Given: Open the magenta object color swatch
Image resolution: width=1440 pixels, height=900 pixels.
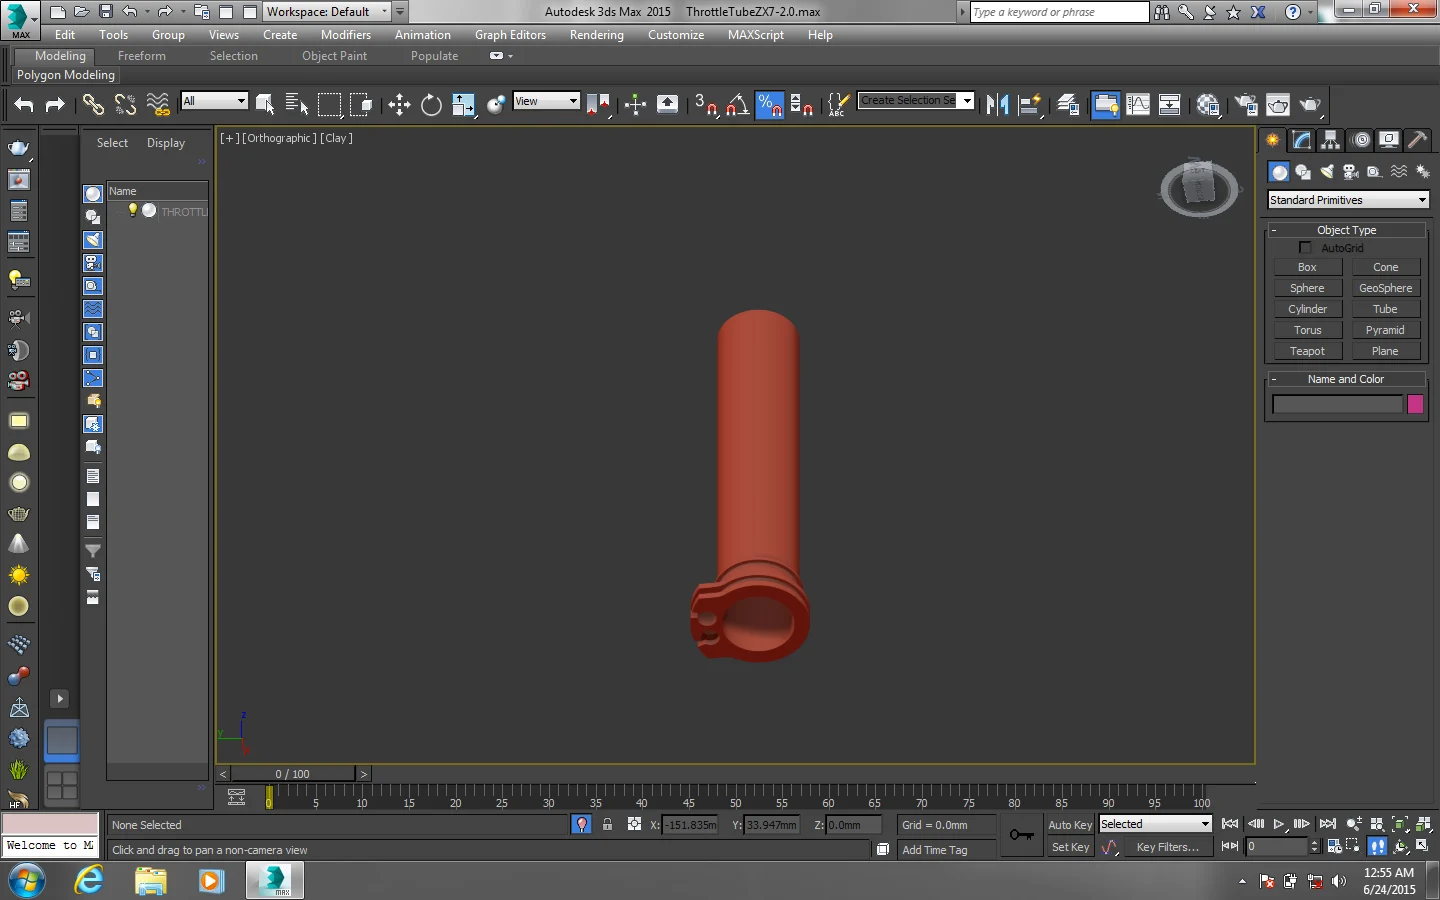Looking at the screenshot, I should click(1415, 404).
